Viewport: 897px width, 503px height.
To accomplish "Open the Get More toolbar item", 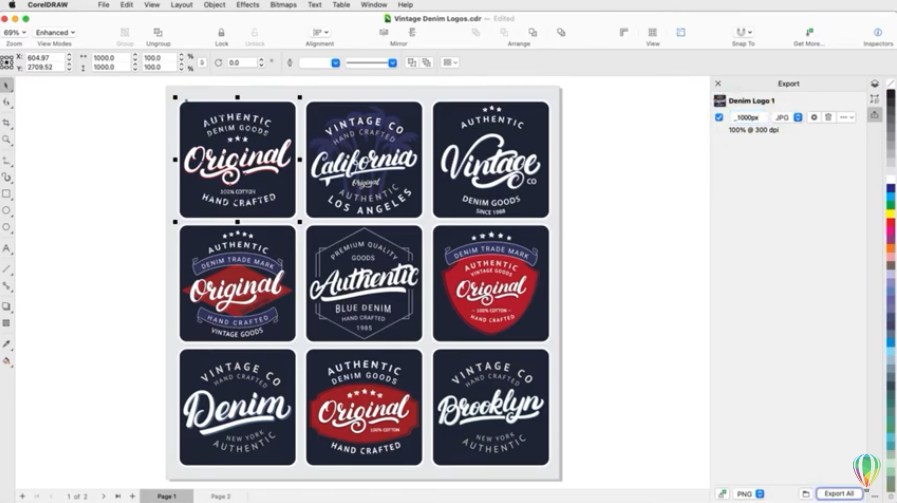I will [809, 33].
